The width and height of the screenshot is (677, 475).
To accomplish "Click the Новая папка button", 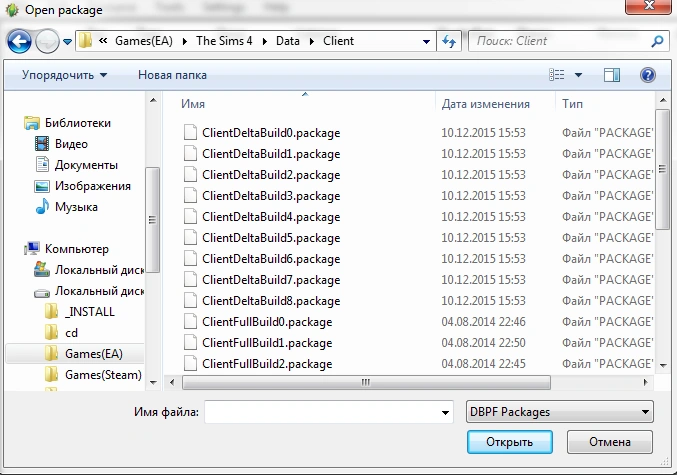I will point(172,75).
